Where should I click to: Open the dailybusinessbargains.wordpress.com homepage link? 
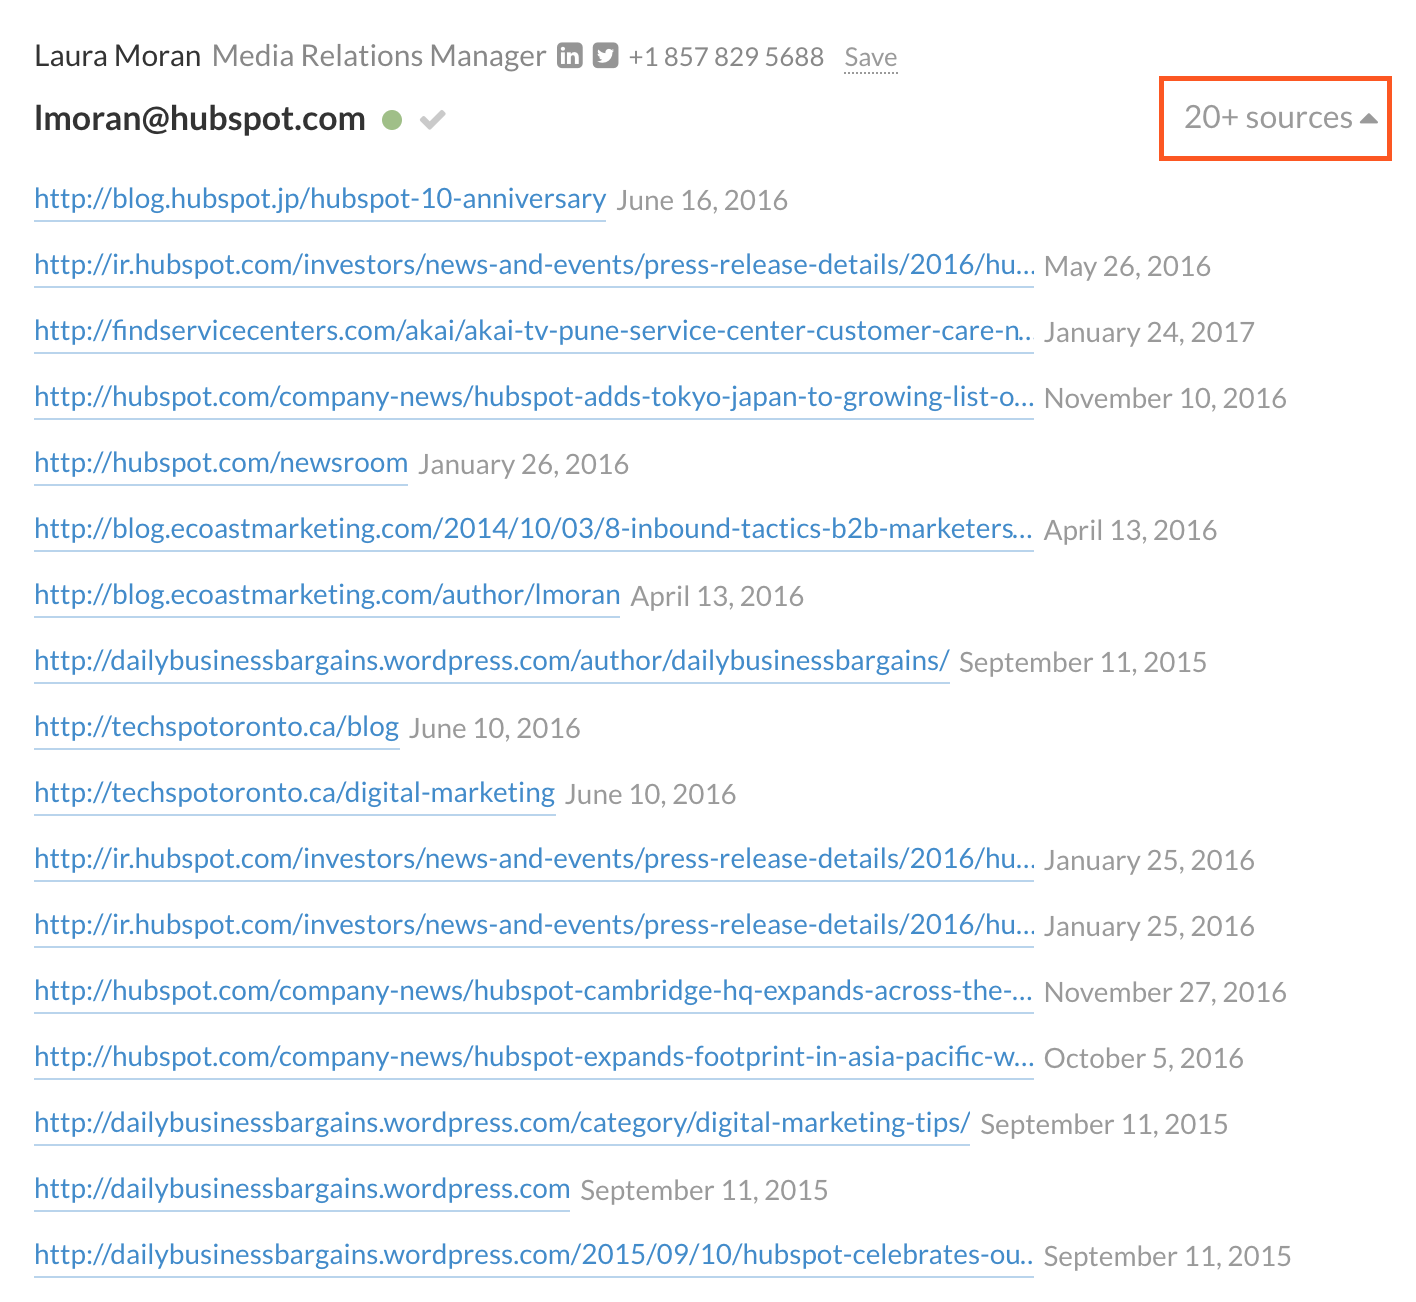pyautogui.click(x=302, y=1189)
